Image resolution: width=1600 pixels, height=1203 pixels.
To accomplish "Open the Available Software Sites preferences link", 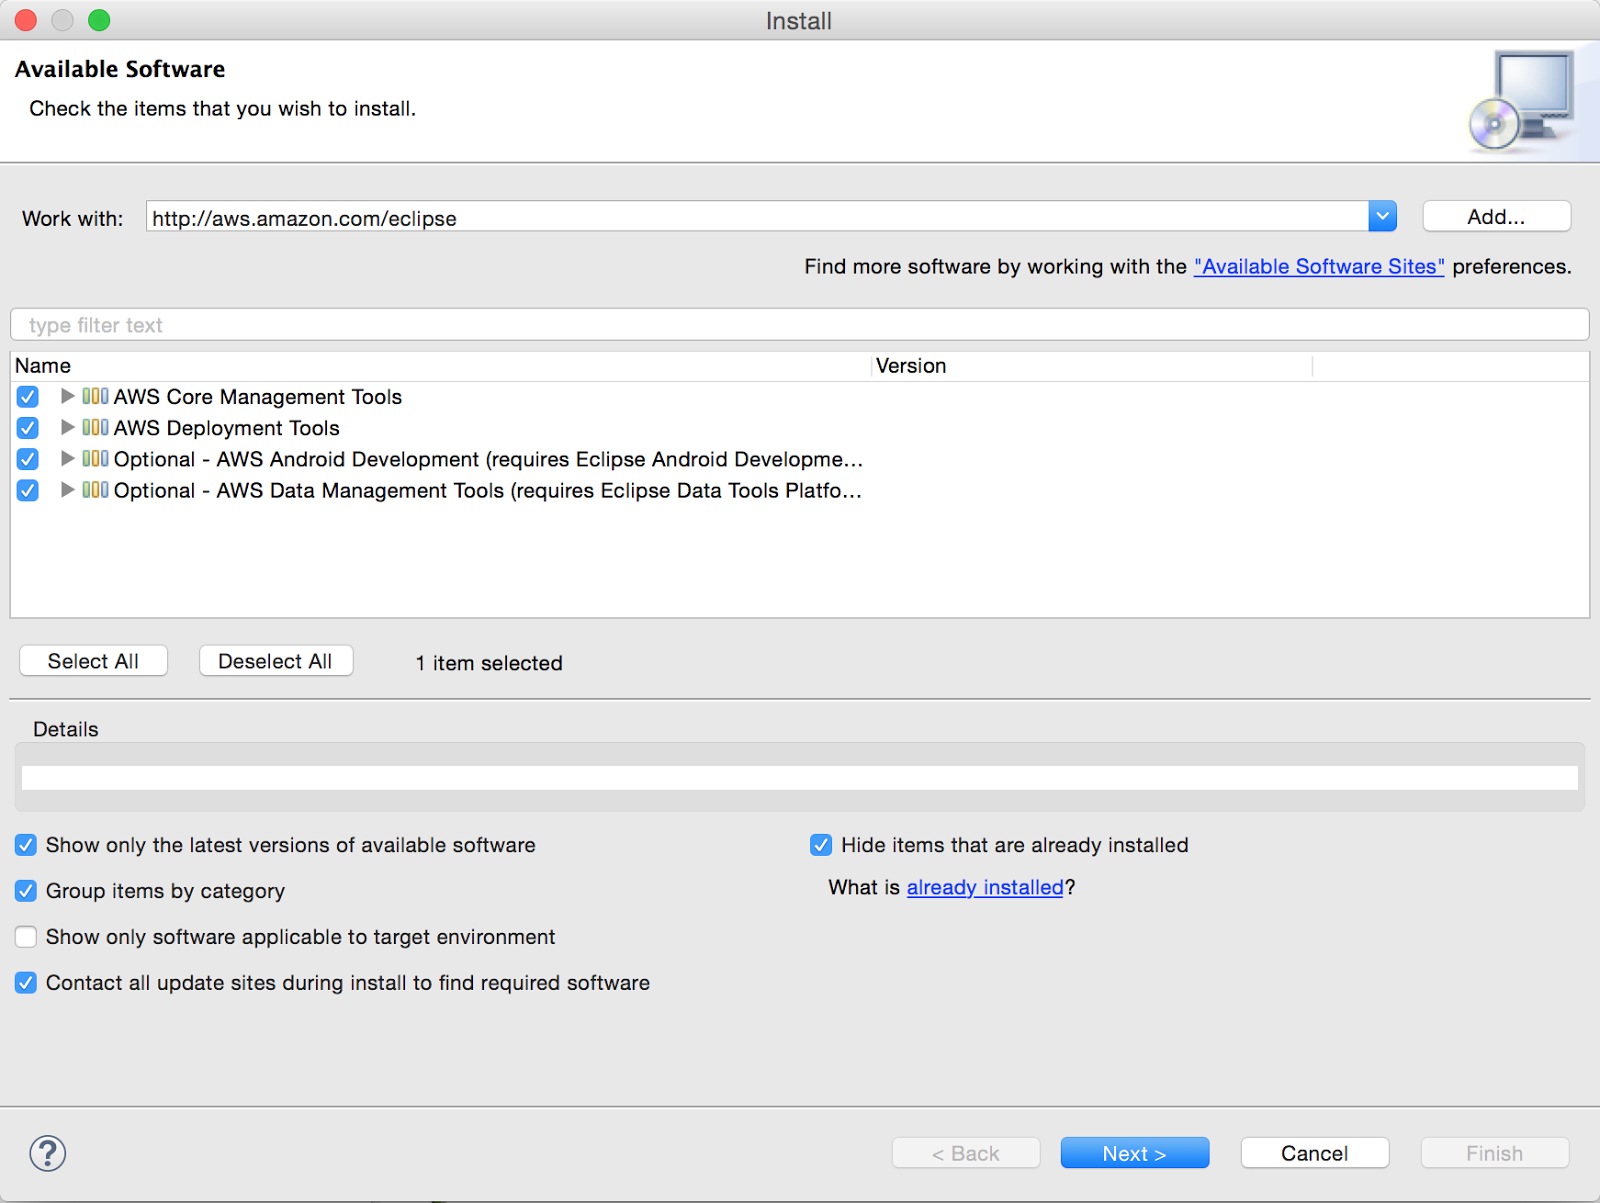I will pyautogui.click(x=1318, y=267).
